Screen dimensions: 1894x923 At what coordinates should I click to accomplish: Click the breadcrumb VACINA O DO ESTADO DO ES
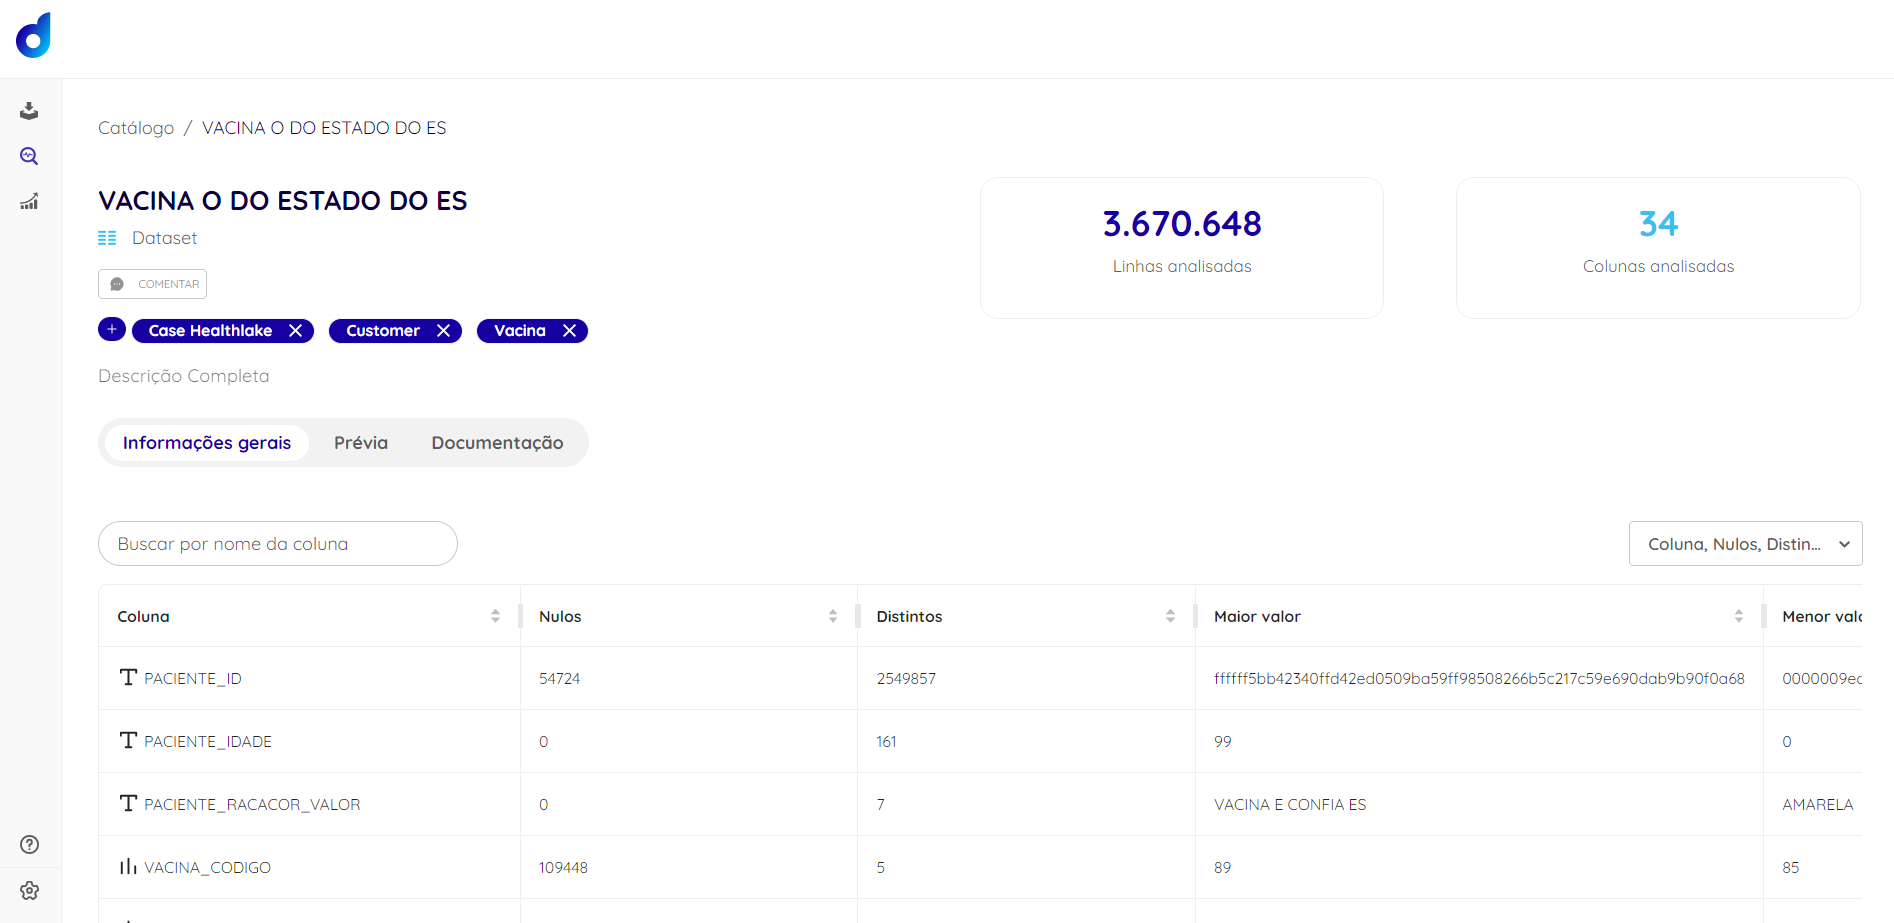click(324, 128)
